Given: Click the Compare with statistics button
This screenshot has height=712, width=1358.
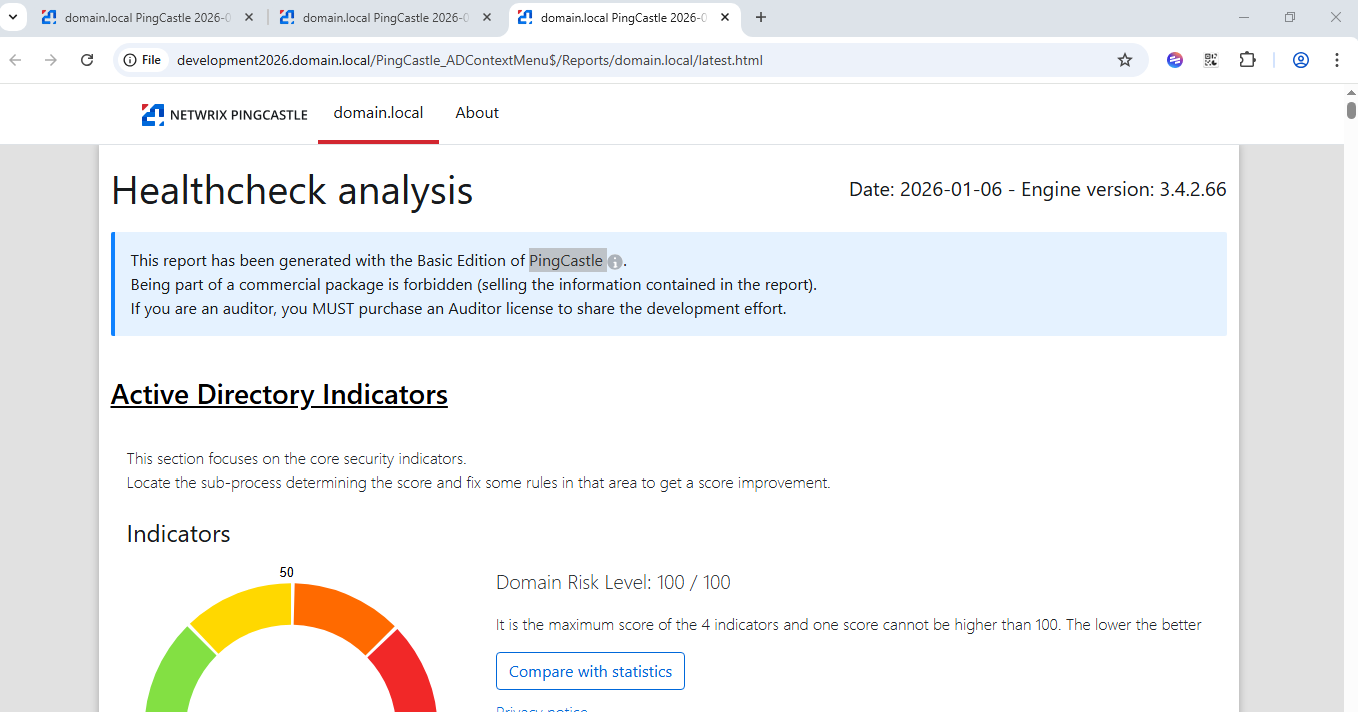Looking at the screenshot, I should click(590, 671).
